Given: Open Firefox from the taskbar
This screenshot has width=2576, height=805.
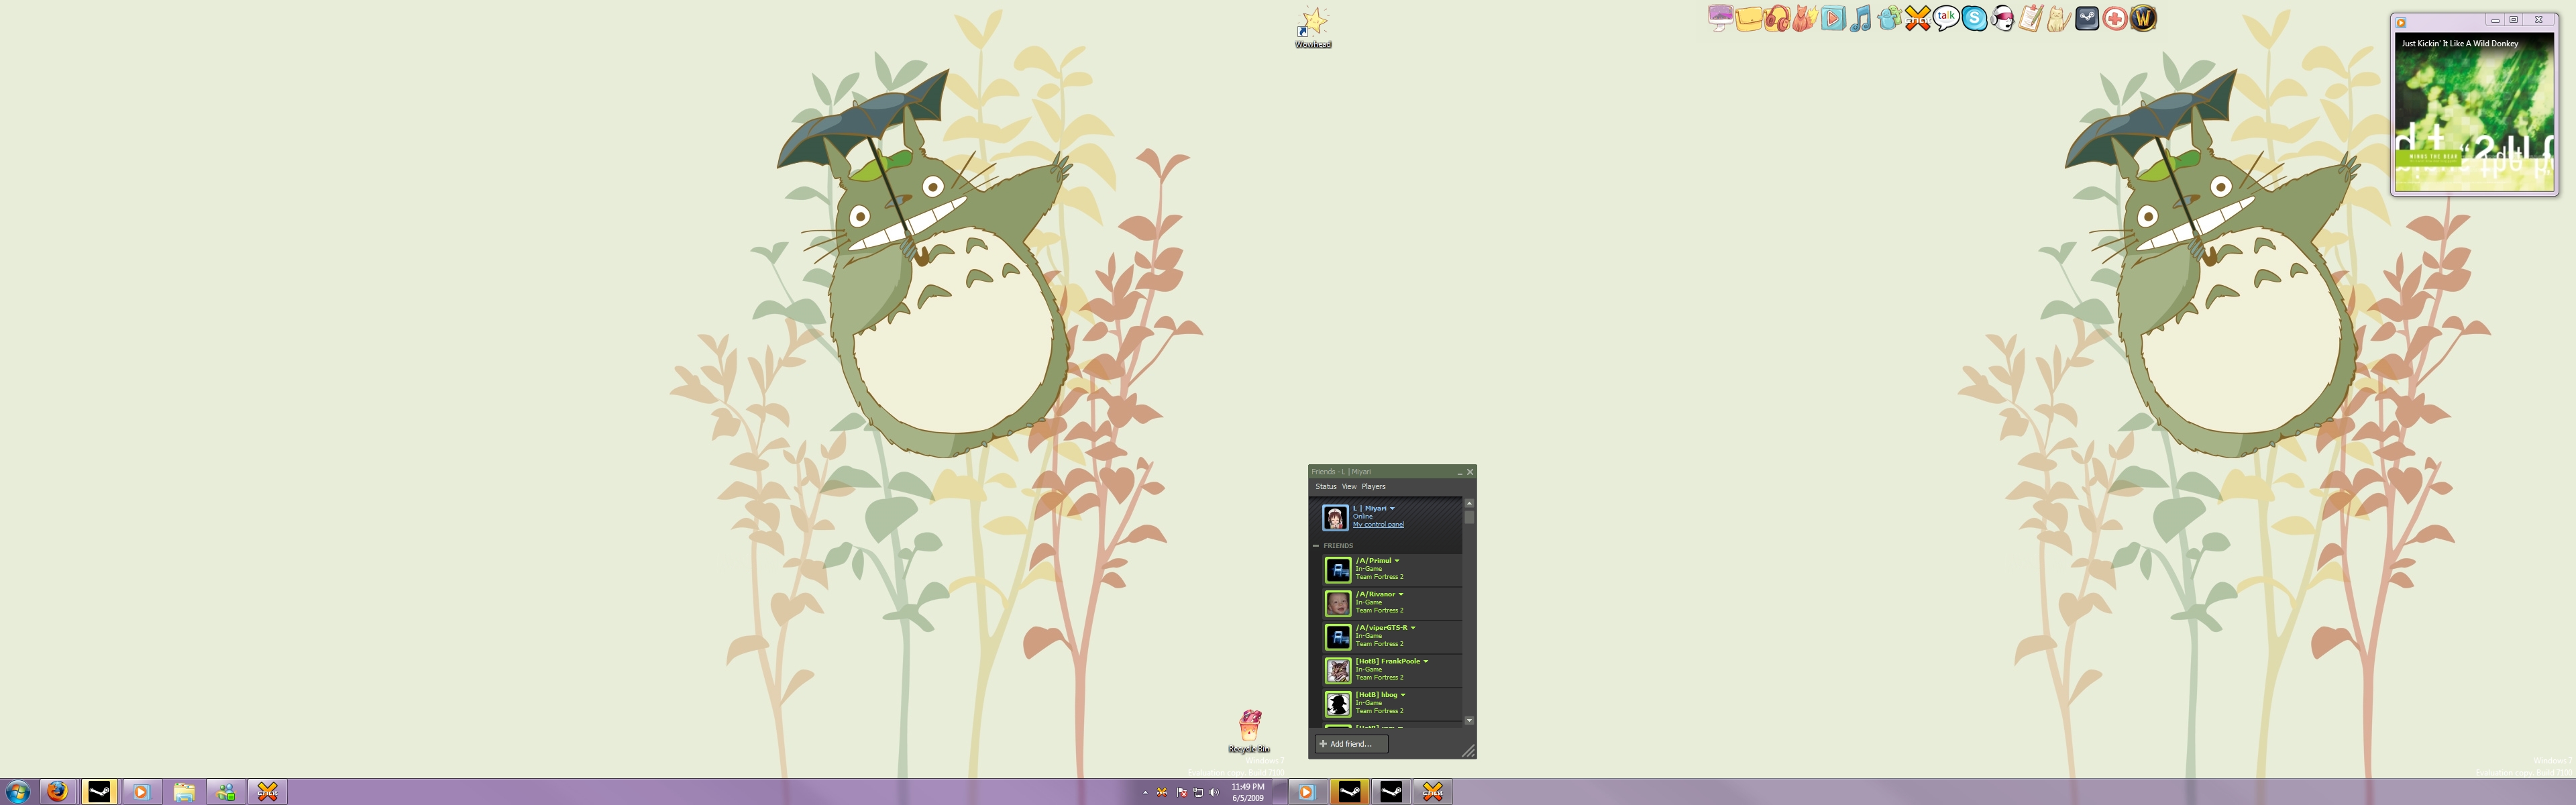Looking at the screenshot, I should coord(58,792).
